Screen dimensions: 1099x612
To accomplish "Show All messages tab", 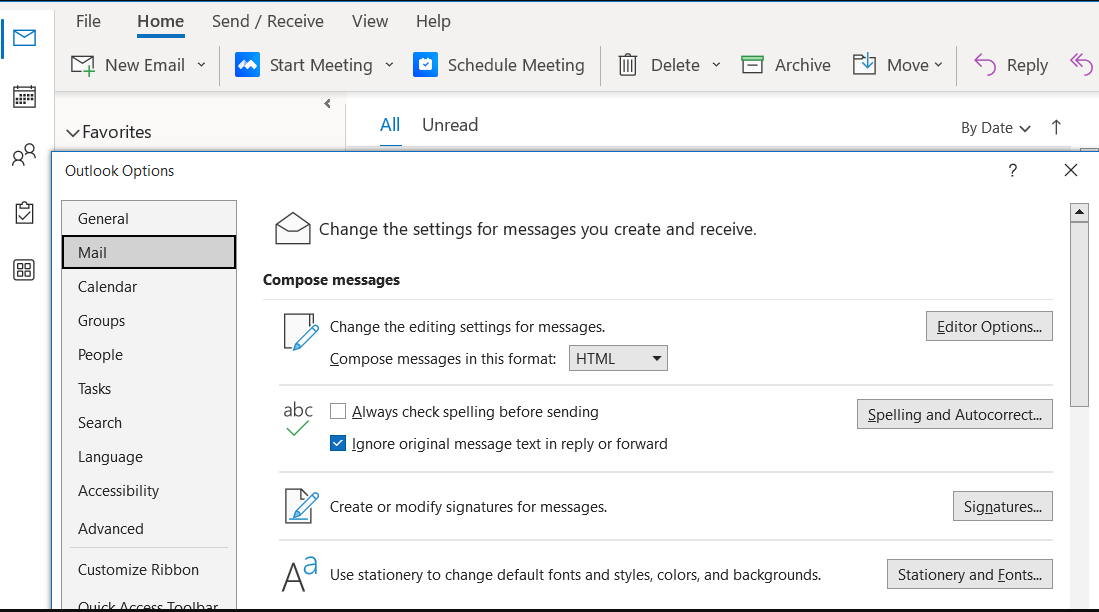I will [390, 125].
